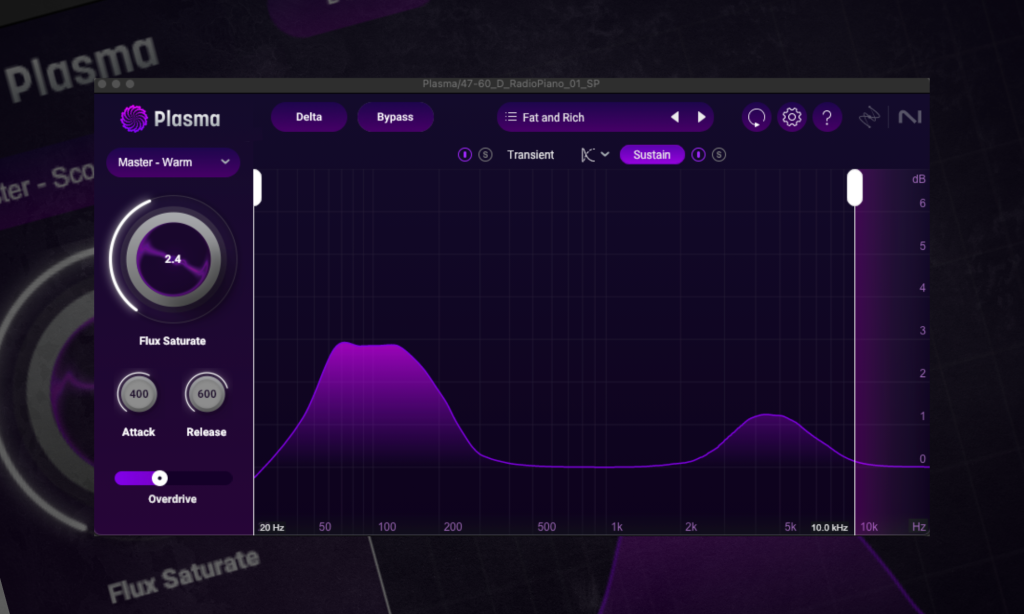Solo the Transient band

click(x=485, y=155)
